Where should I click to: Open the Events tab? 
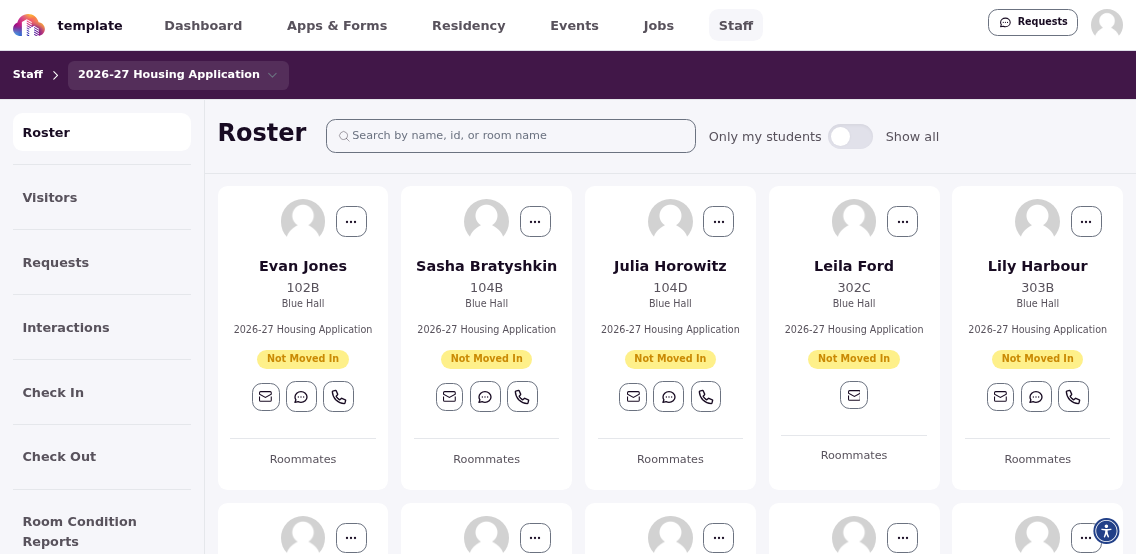click(575, 25)
